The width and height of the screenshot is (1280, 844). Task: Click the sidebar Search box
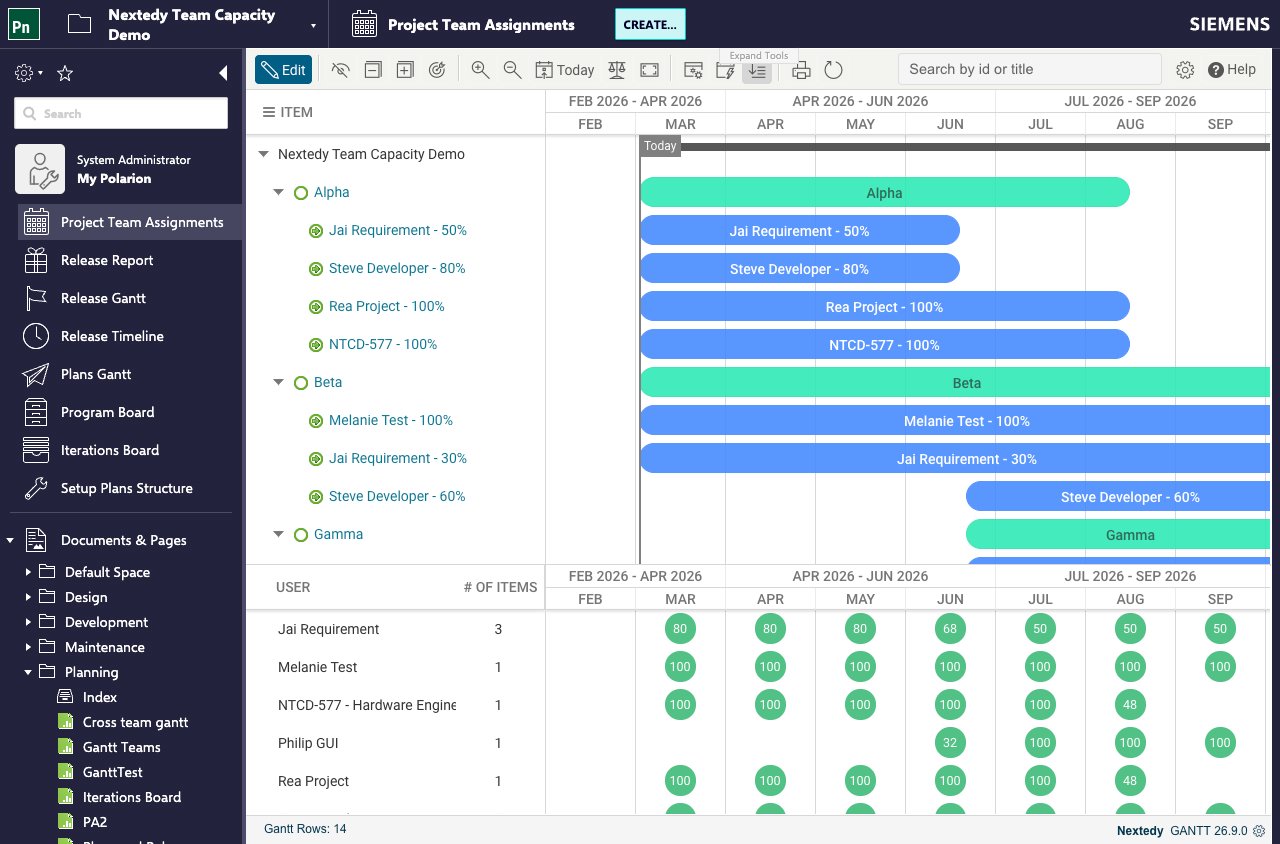point(121,113)
